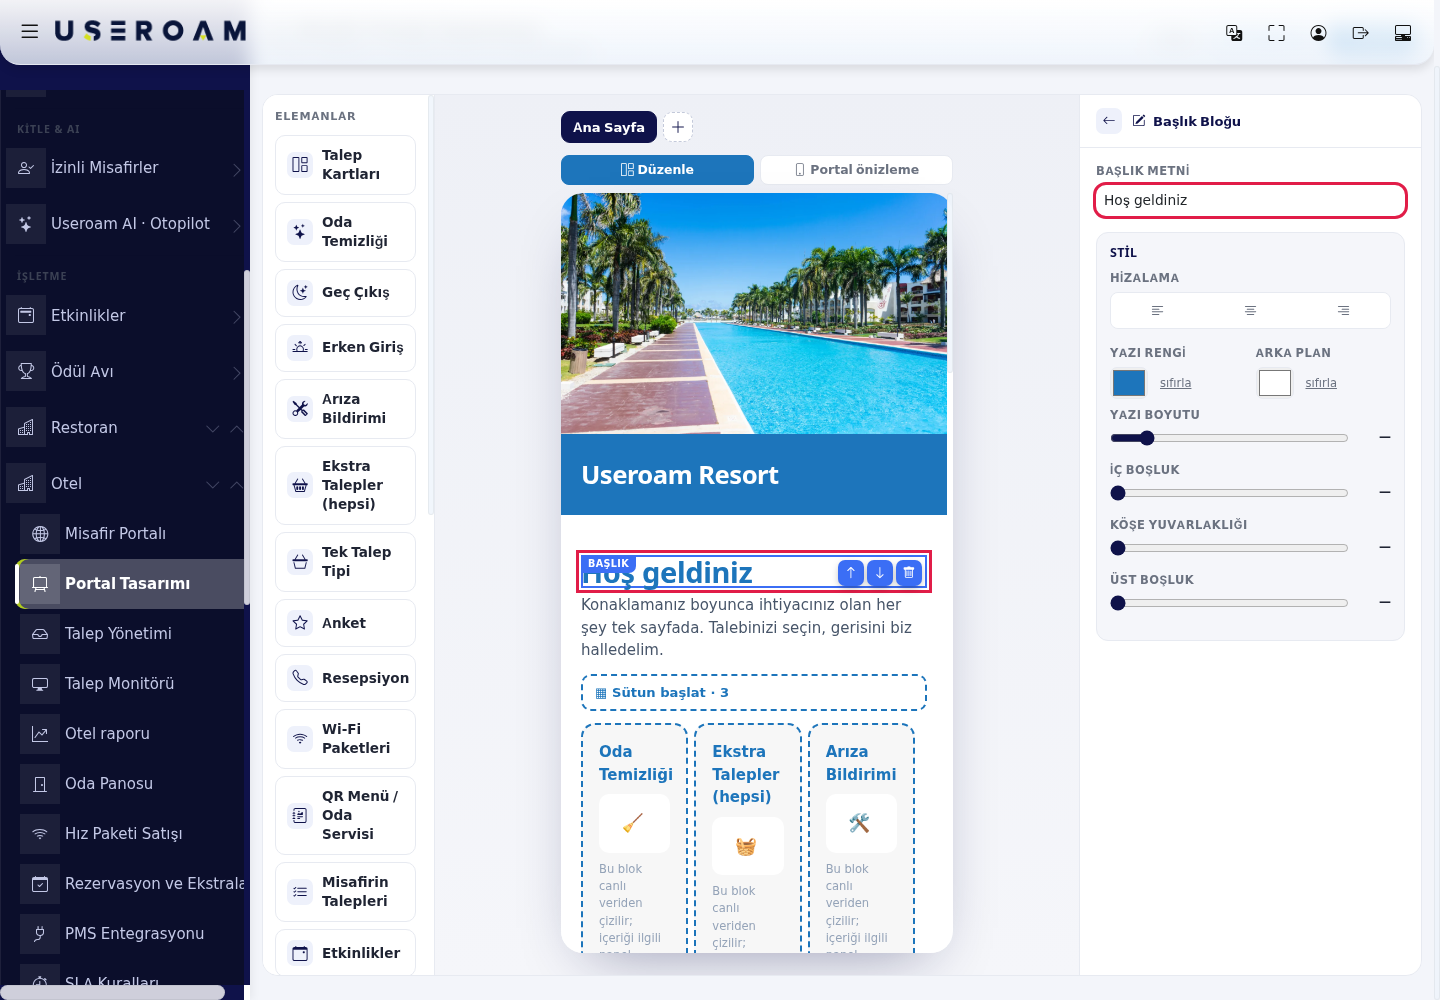
Task: Delete the heading block with trash icon
Action: click(x=909, y=573)
